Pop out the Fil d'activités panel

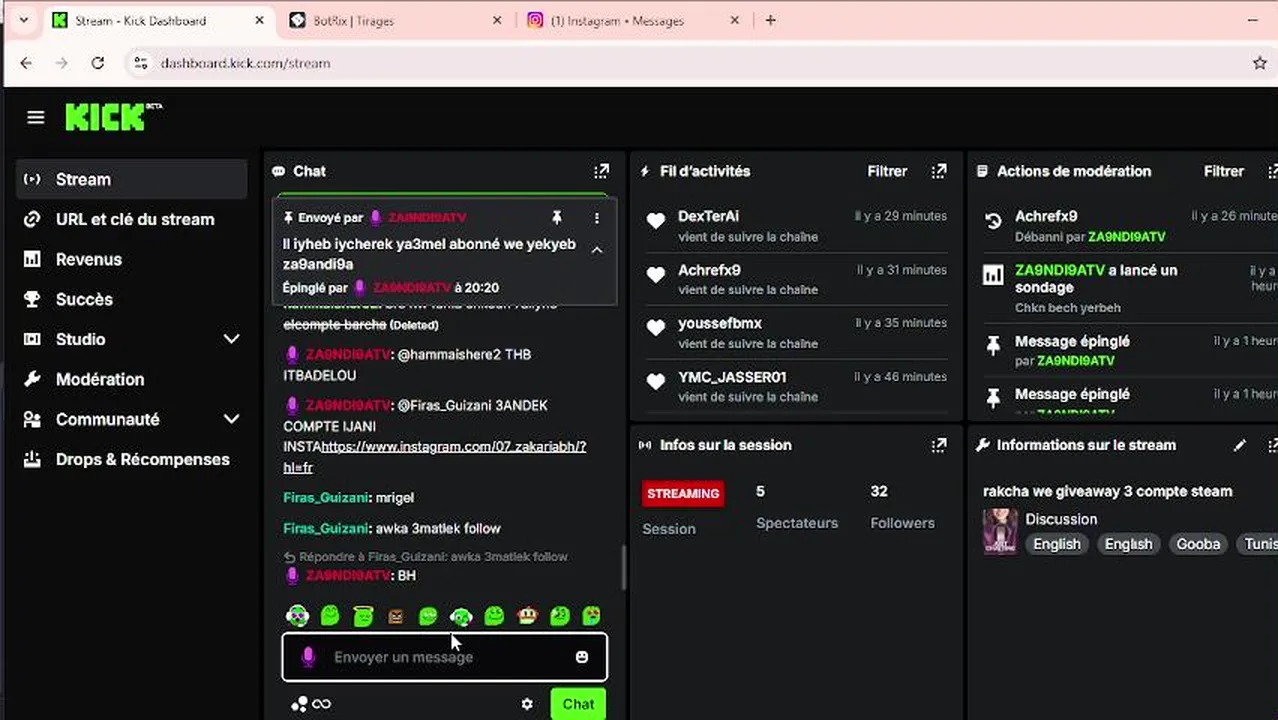[939, 171]
